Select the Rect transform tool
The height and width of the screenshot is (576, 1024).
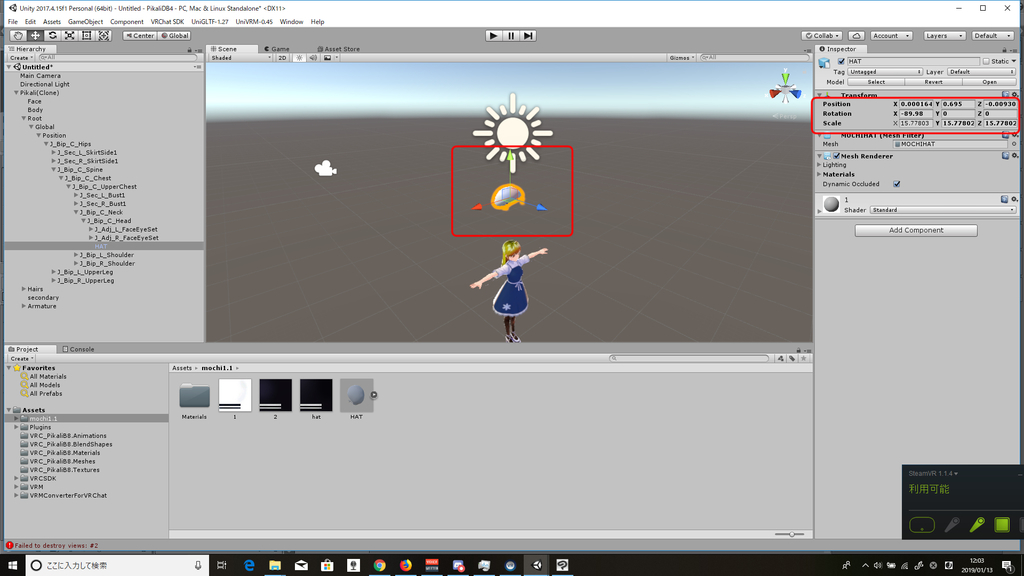[x=86, y=35]
